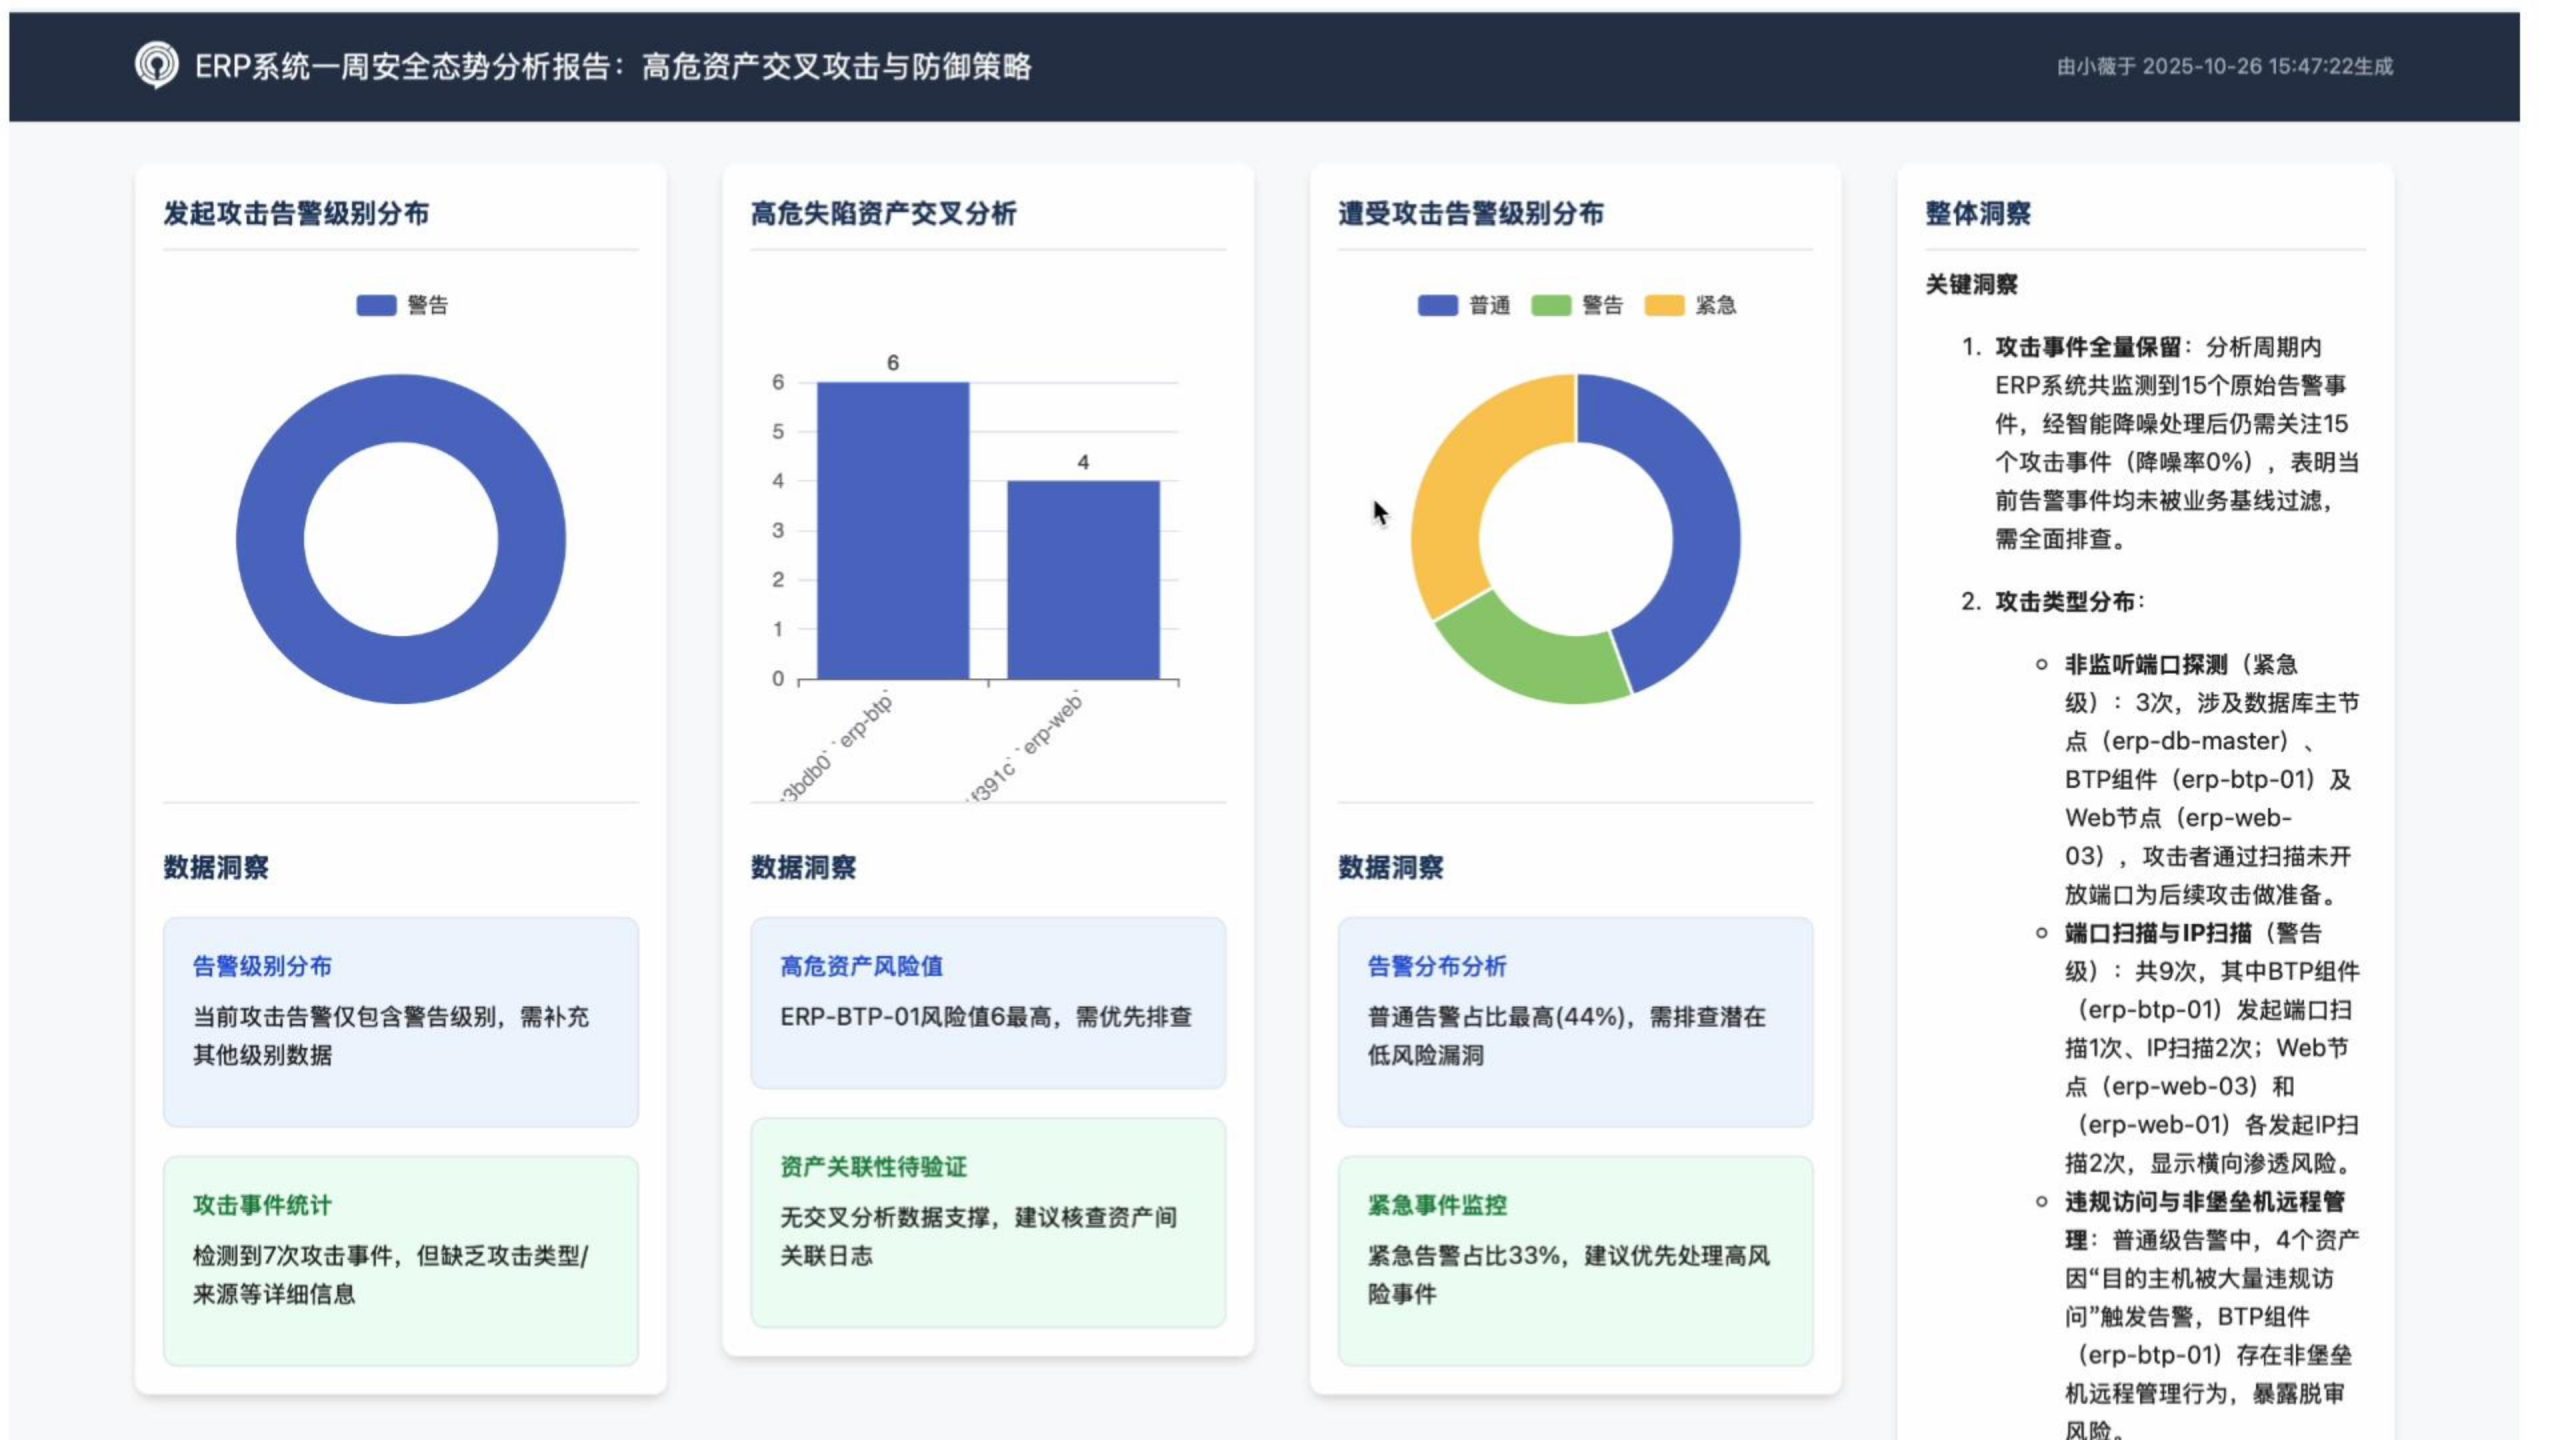The image size is (2560, 1440).
Task: Toggle green 警告 legend in third chart
Action: click(x=1551, y=305)
